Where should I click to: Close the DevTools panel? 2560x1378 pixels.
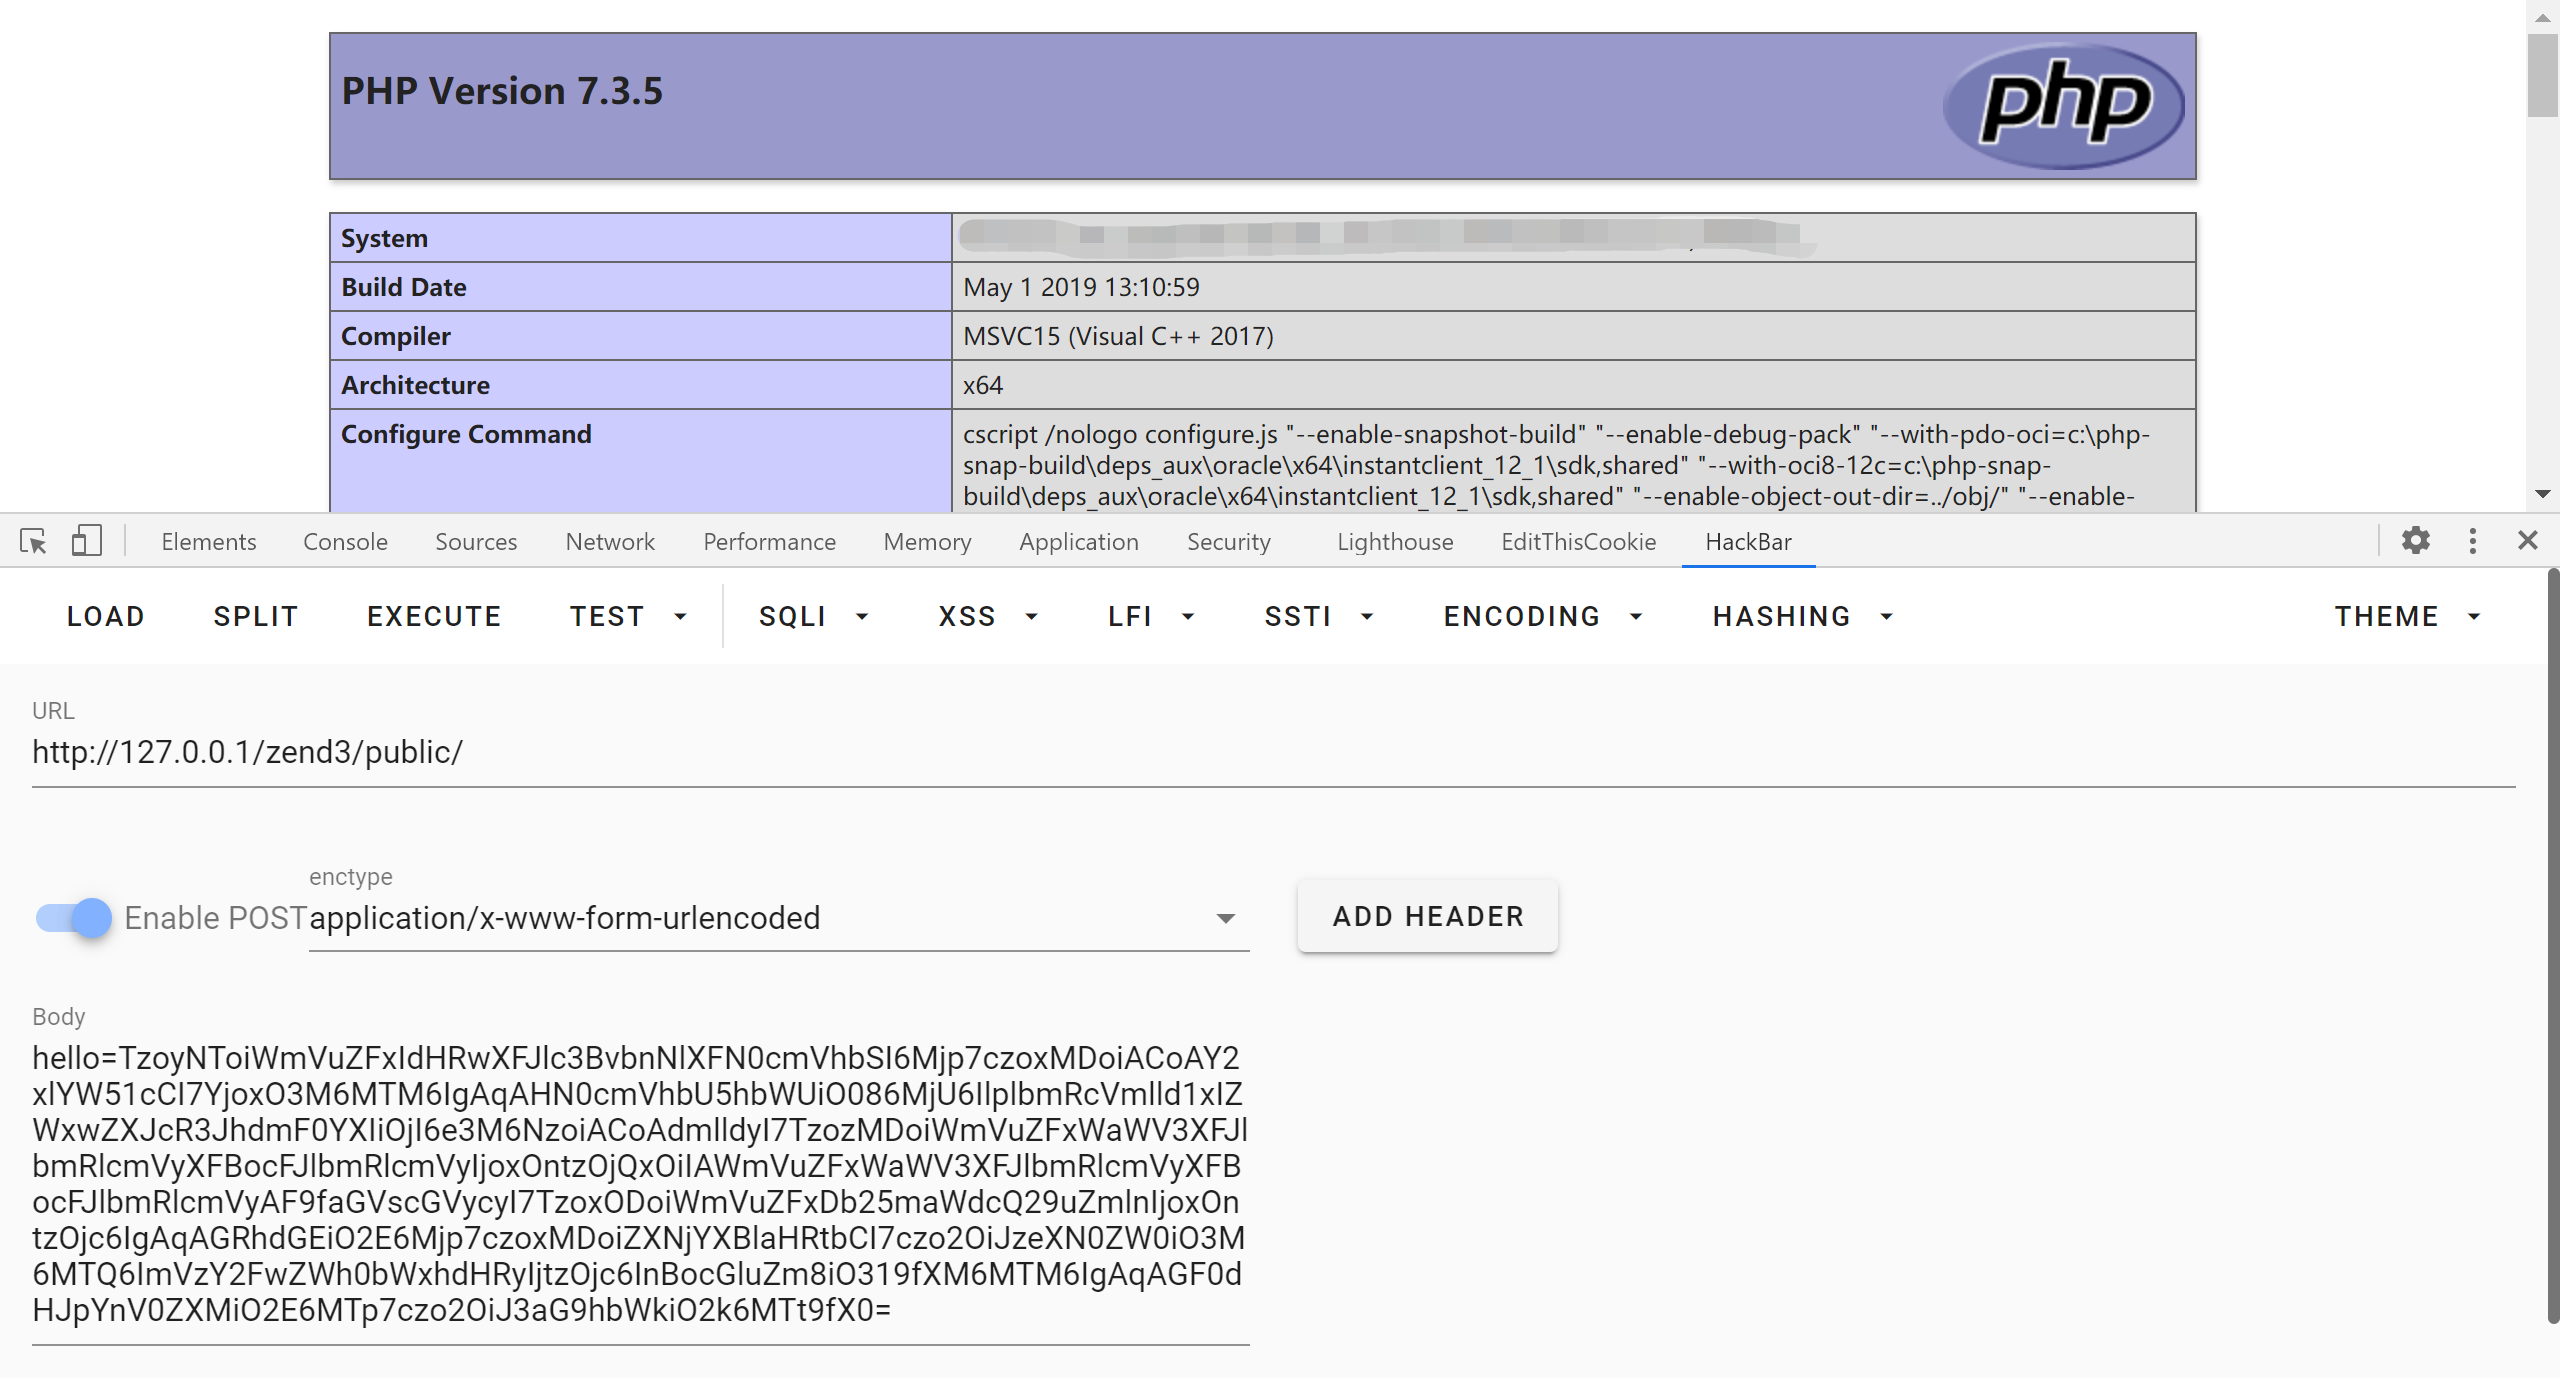pyautogui.click(x=2528, y=541)
